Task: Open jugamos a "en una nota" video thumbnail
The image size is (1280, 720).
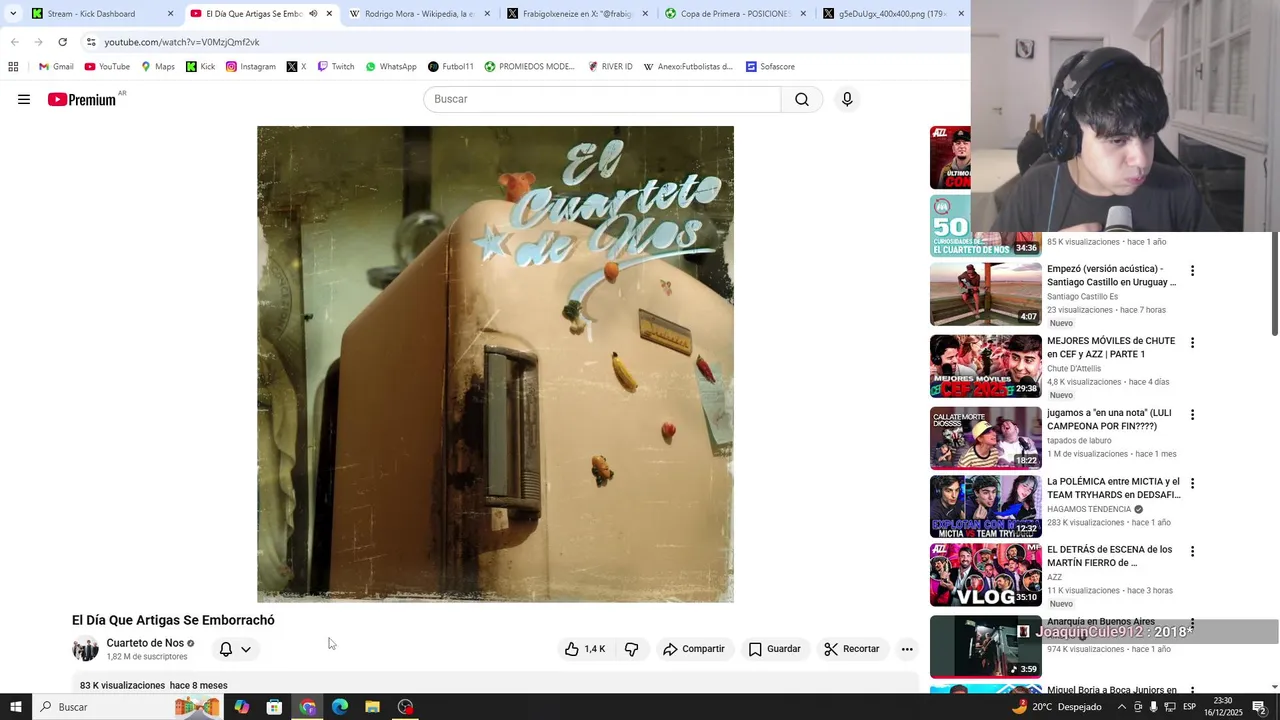Action: pos(986,438)
